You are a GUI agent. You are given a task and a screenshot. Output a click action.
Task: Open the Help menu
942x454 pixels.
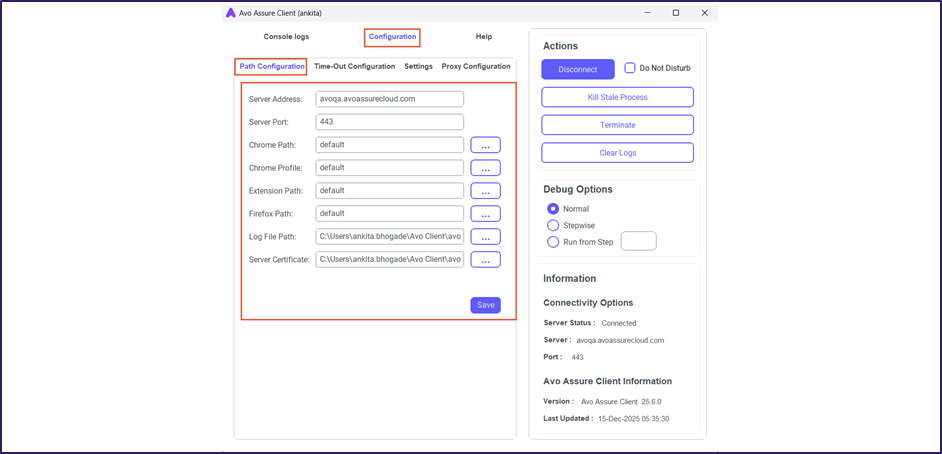pos(484,37)
